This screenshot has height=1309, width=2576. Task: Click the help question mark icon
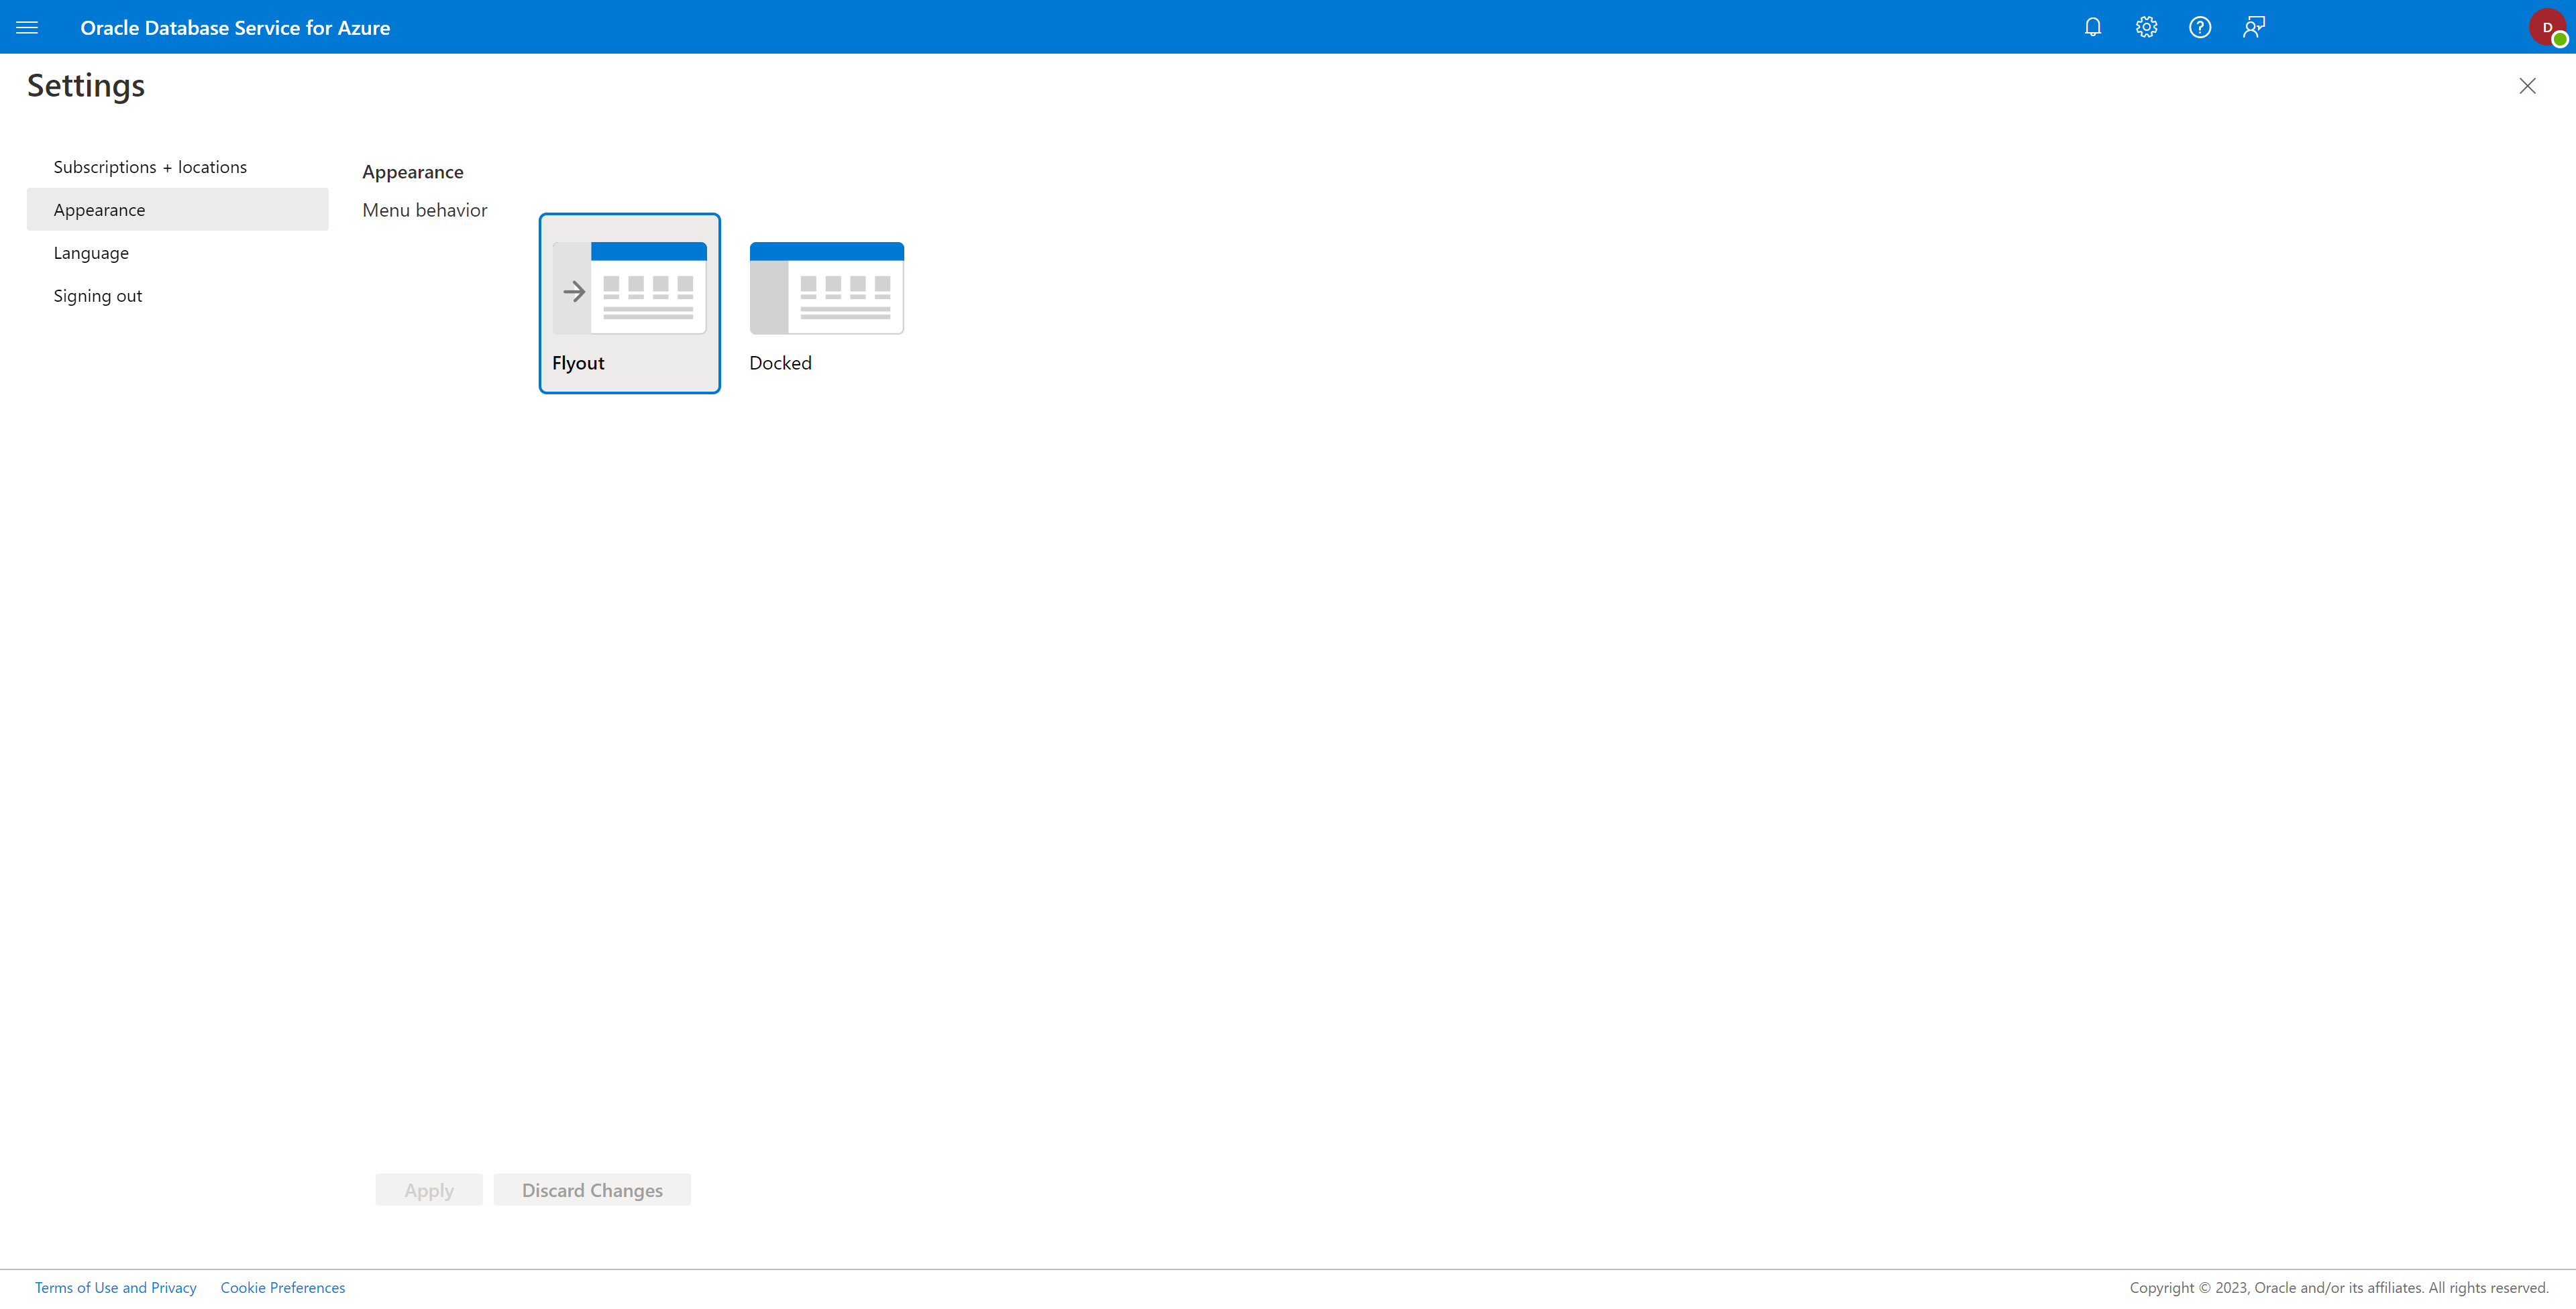coord(2200,27)
